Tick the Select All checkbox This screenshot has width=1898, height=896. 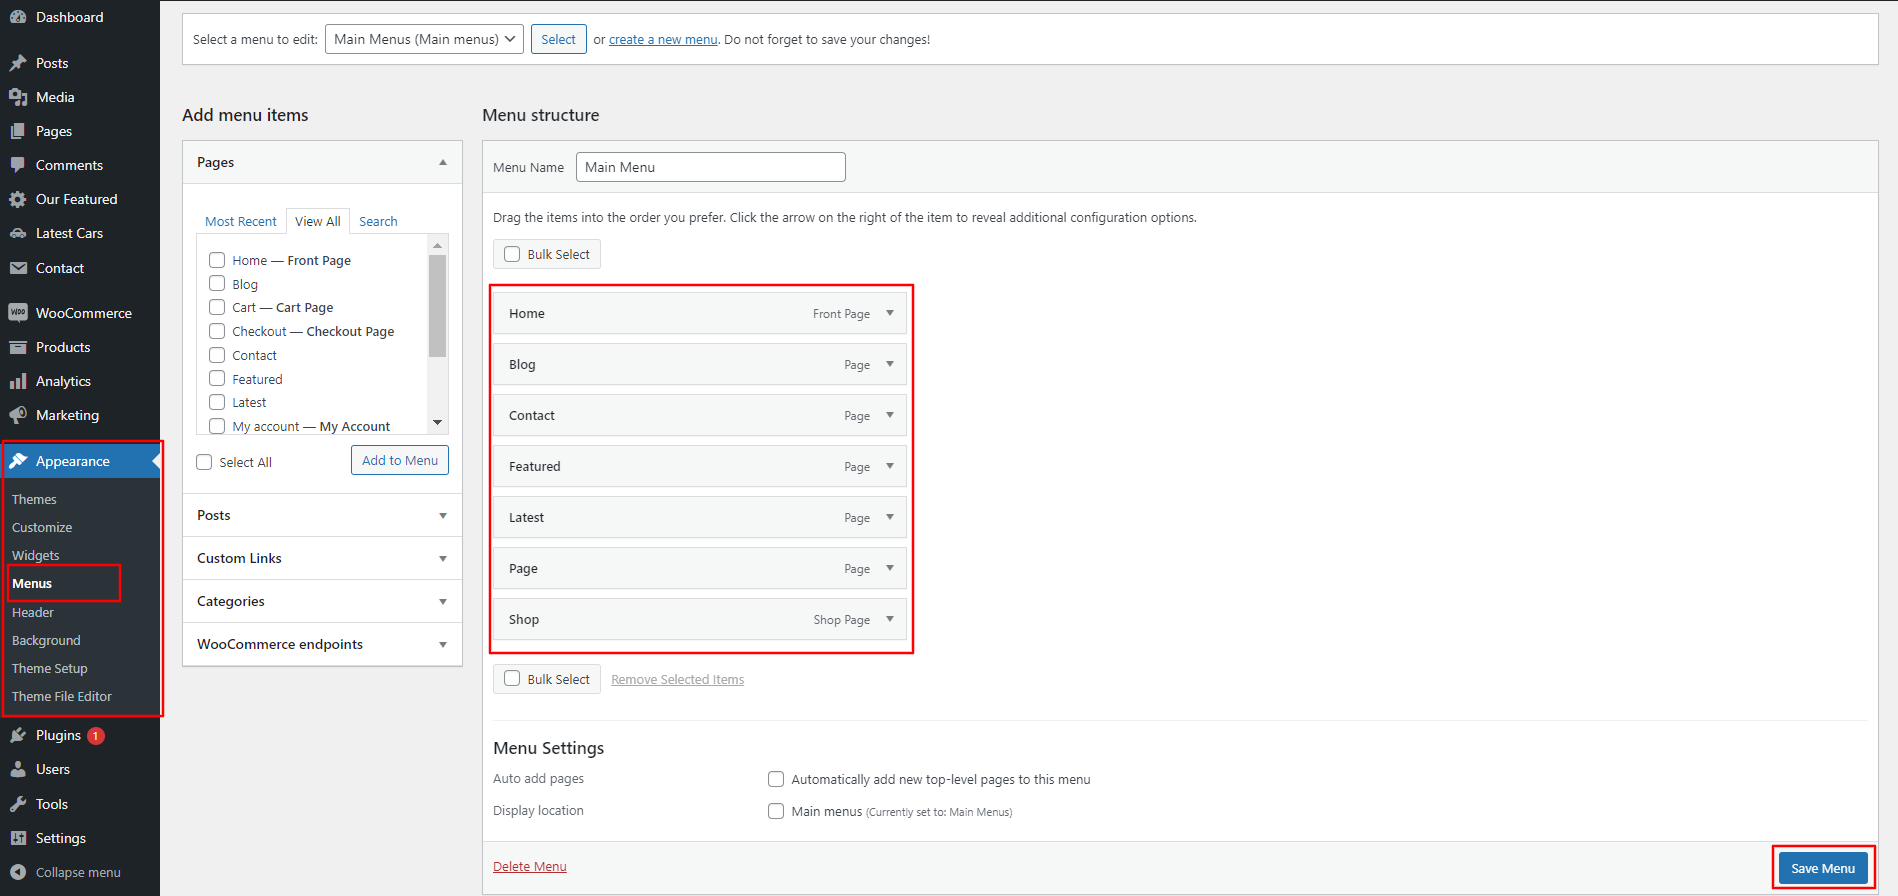point(204,462)
